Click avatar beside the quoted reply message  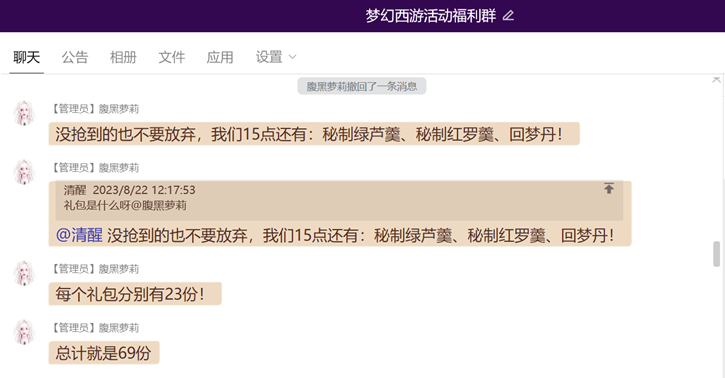coord(24,172)
